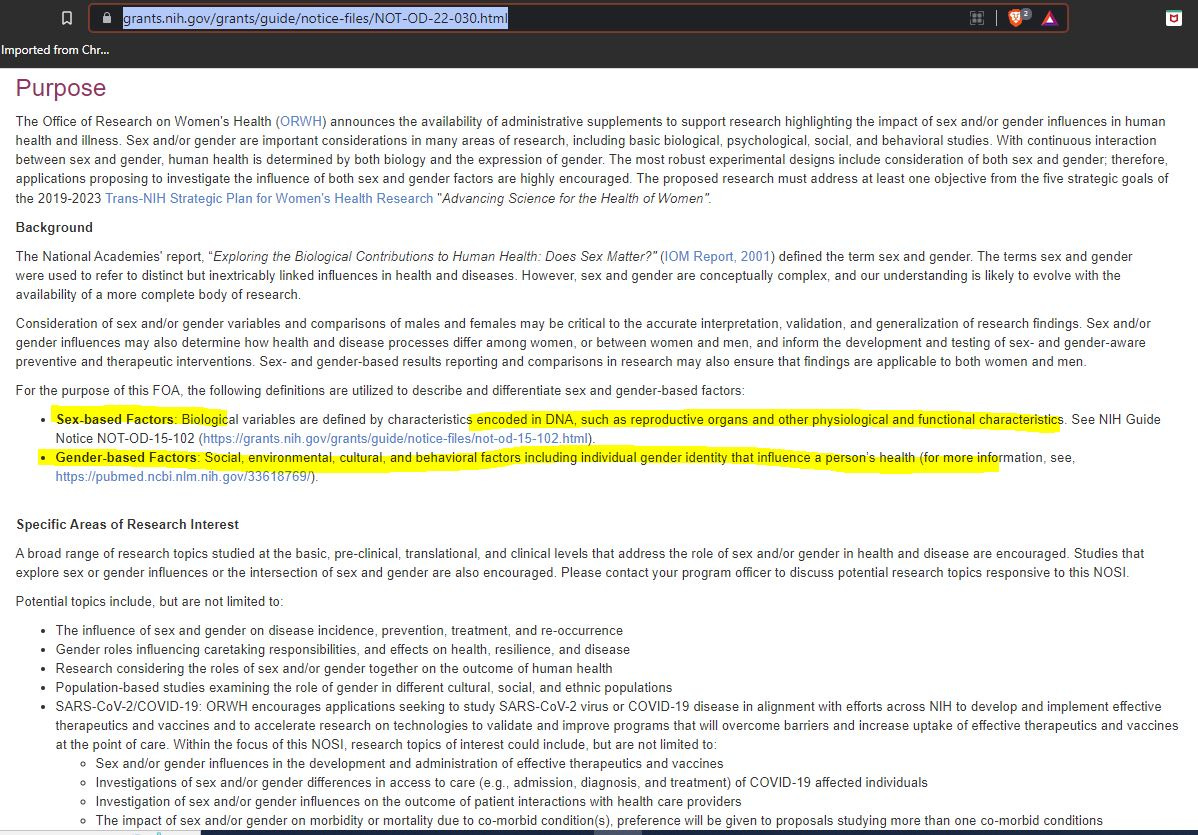1198x835 pixels.
Task: Click sub-bullet 'Investigations of sex and/or gender differences in access to care'
Action: [x=511, y=783]
